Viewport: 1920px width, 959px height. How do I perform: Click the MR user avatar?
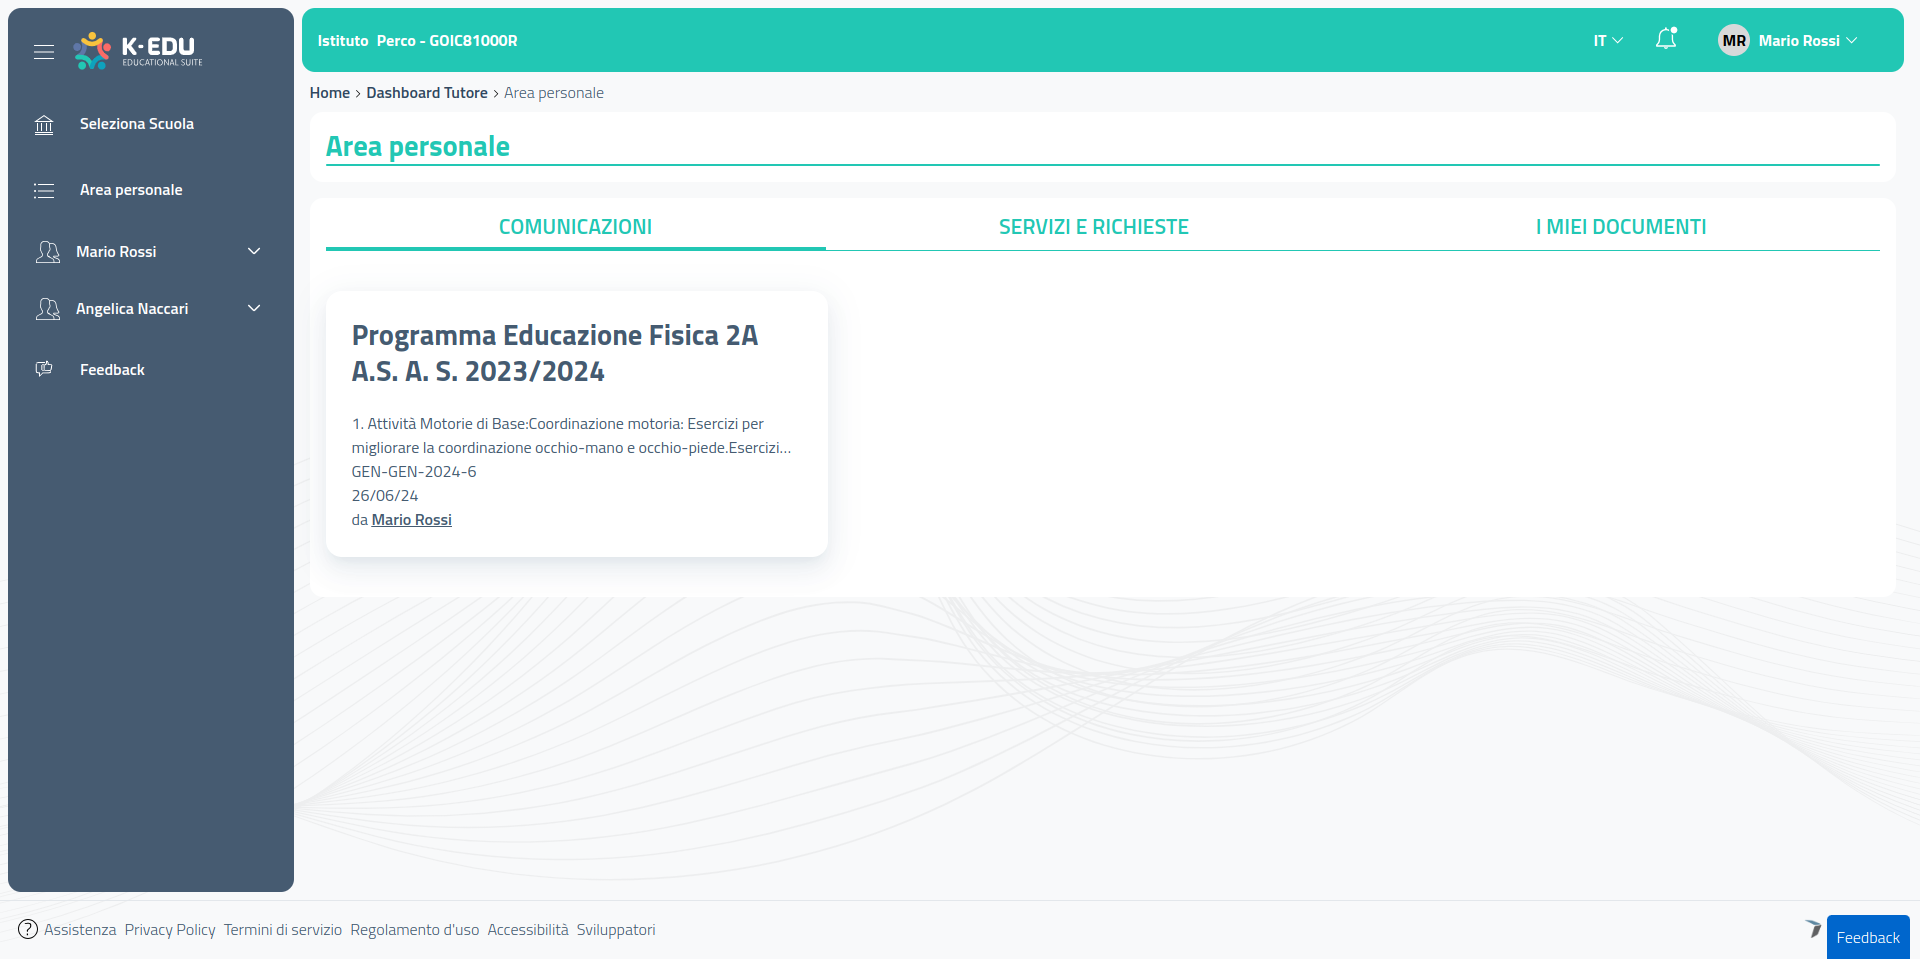point(1733,41)
